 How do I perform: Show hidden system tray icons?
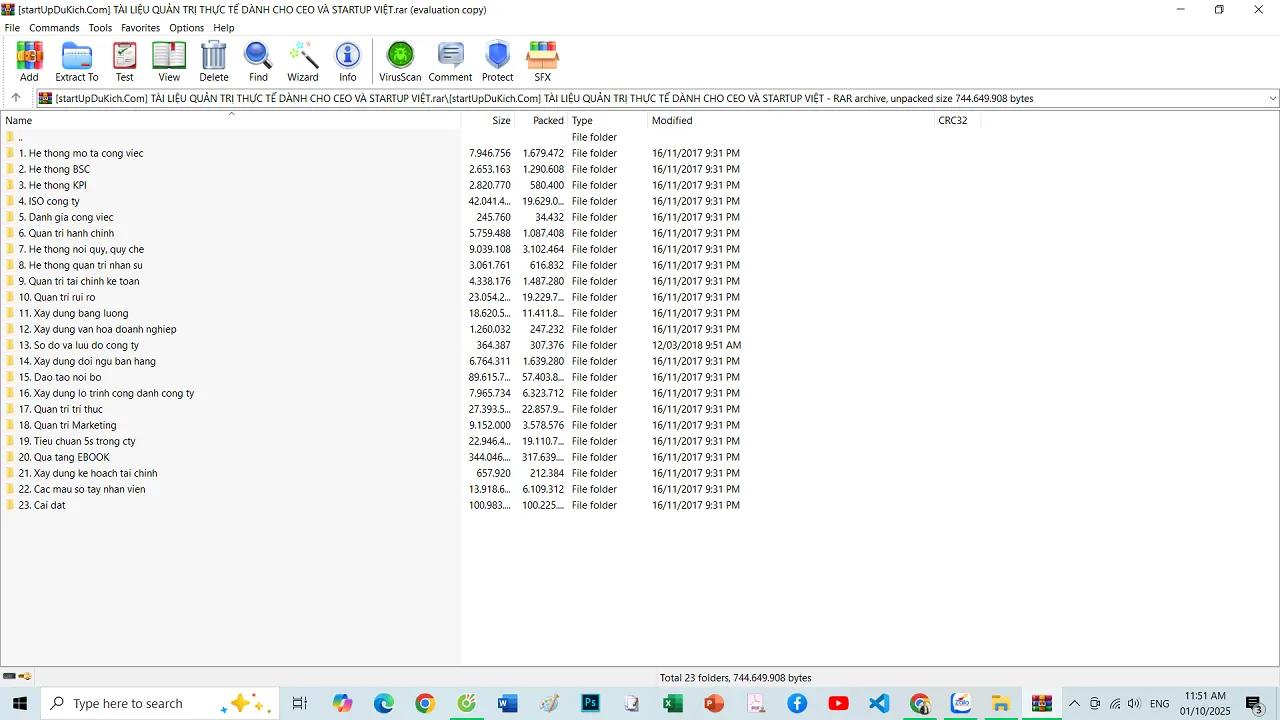click(x=1075, y=704)
